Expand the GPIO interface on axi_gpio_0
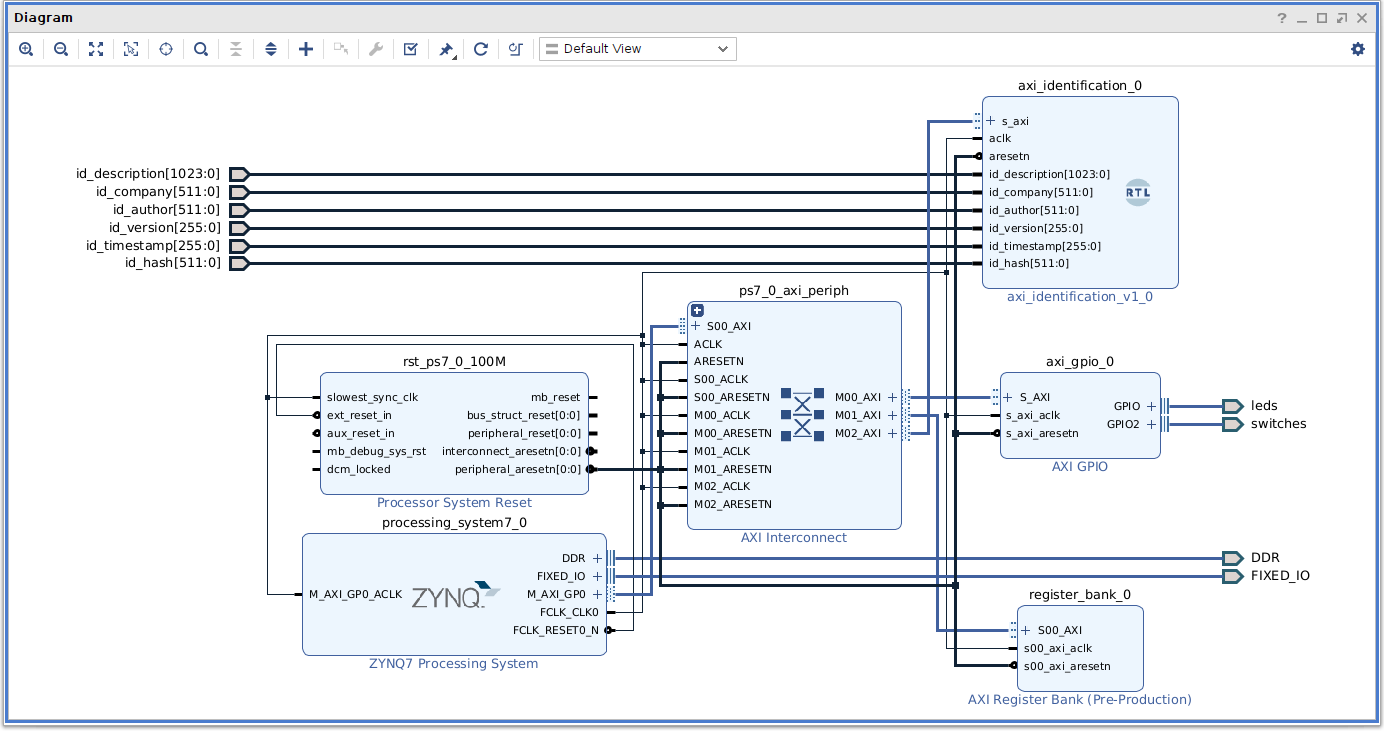Screen dimensions: 1384x731 (1151, 406)
